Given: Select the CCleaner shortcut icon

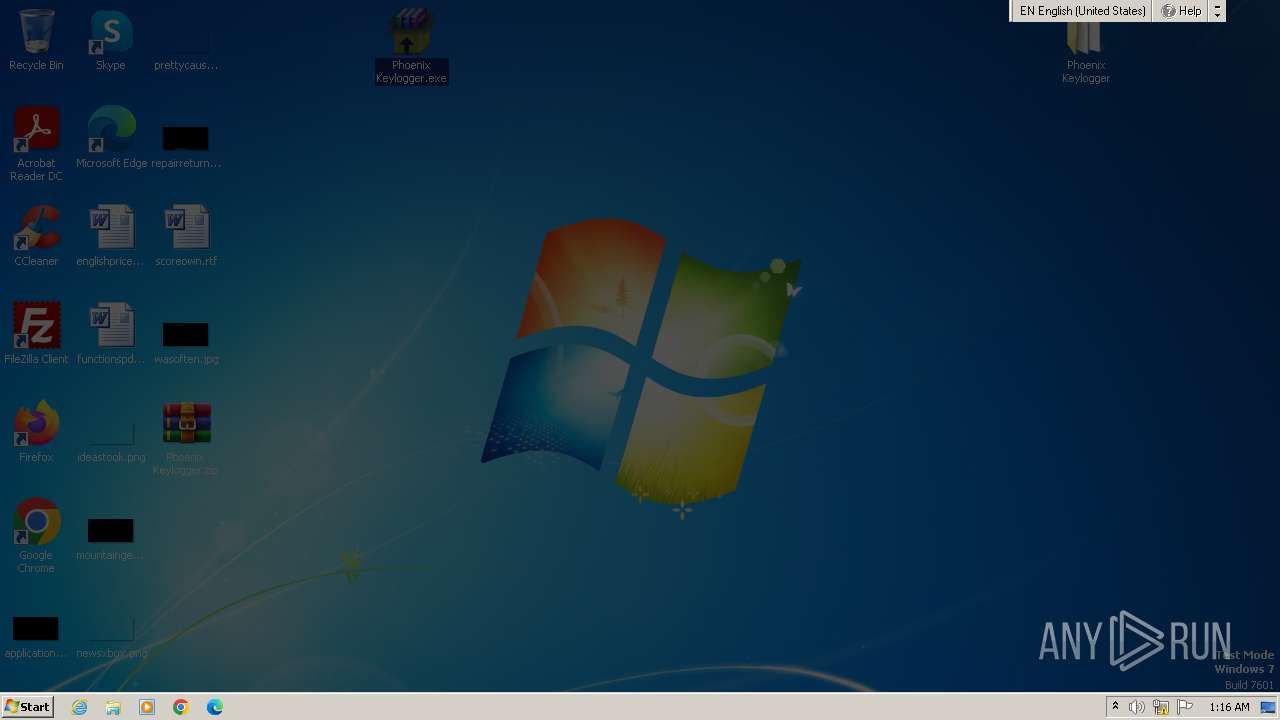Looking at the screenshot, I should point(36,236).
